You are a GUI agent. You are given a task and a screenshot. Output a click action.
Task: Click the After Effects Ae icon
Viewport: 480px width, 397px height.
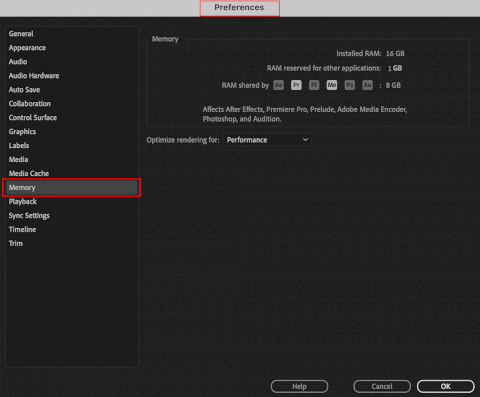278,85
